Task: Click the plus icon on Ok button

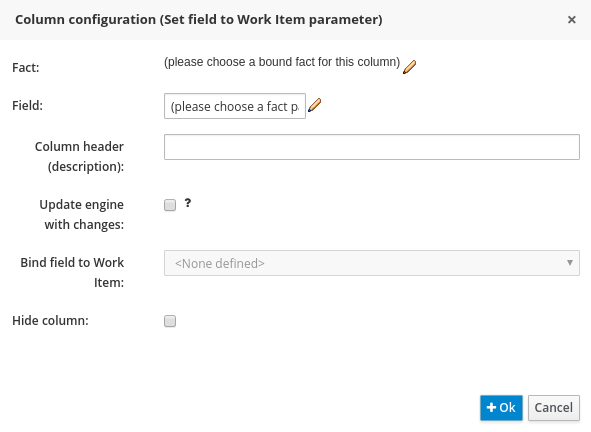Action: click(x=491, y=407)
